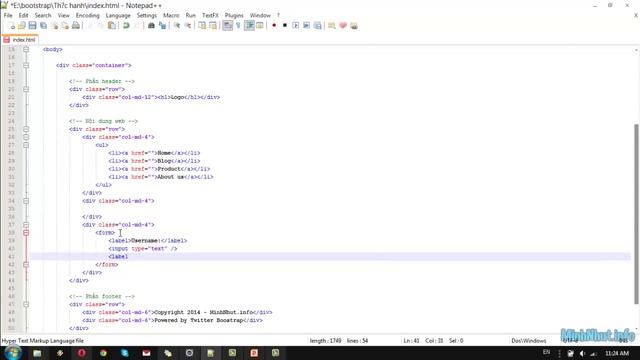Collapse the footer row div fold marker
The image size is (640, 360).
coord(26,304)
